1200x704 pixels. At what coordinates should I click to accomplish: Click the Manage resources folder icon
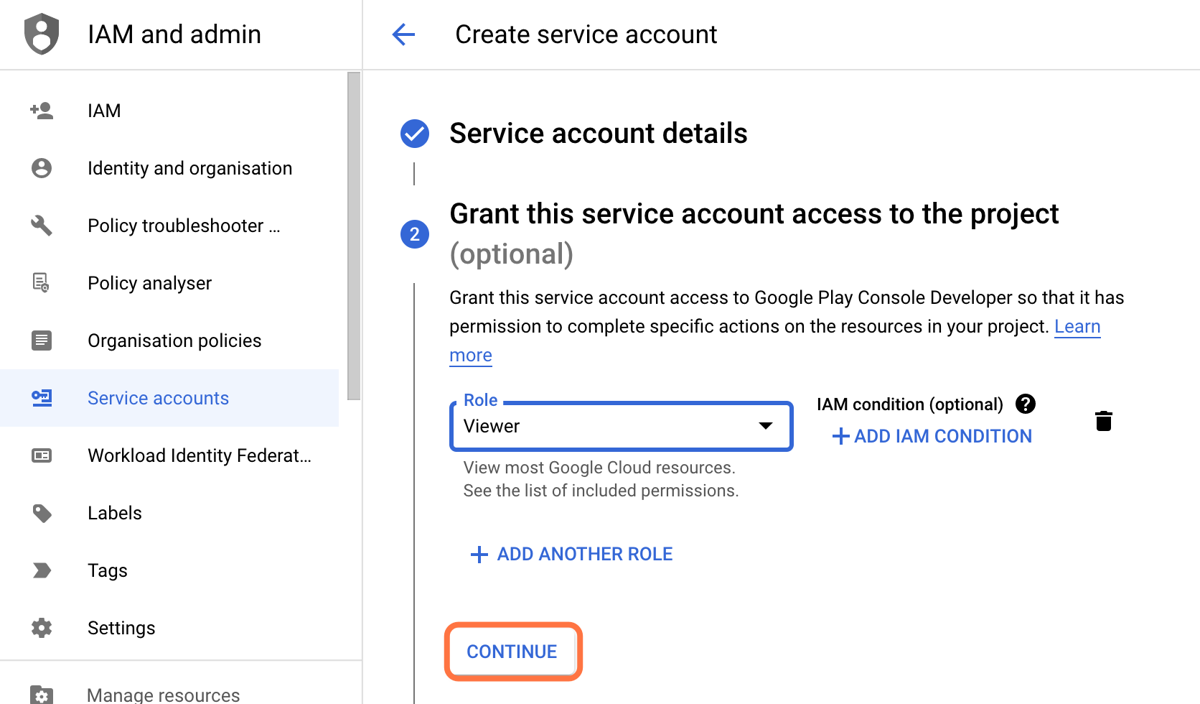[41, 694]
